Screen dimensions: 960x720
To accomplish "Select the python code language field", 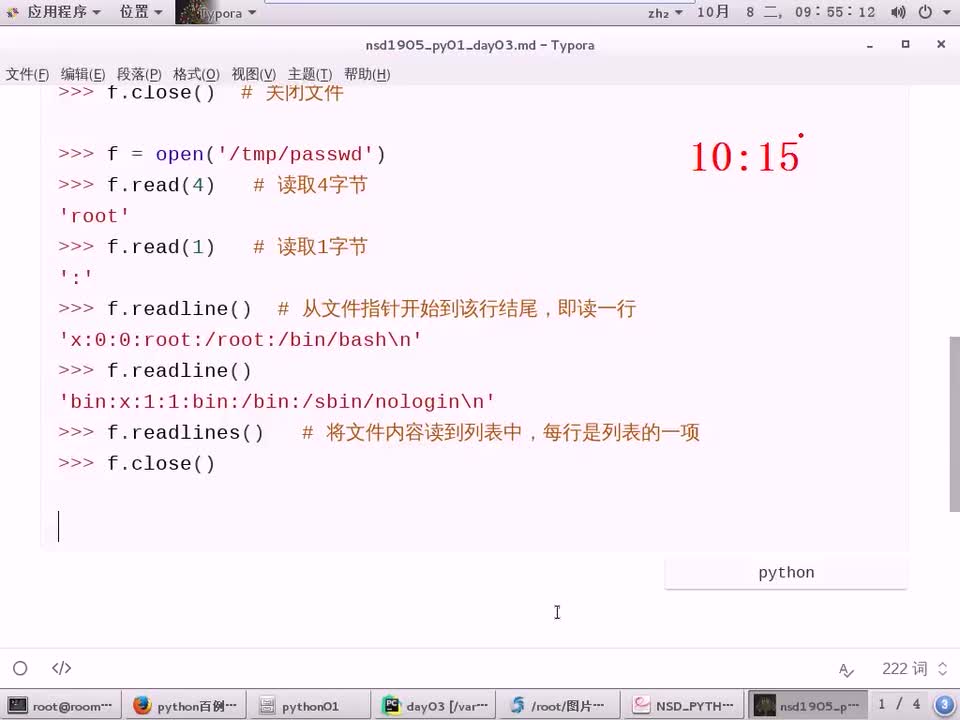I will 786,573.
